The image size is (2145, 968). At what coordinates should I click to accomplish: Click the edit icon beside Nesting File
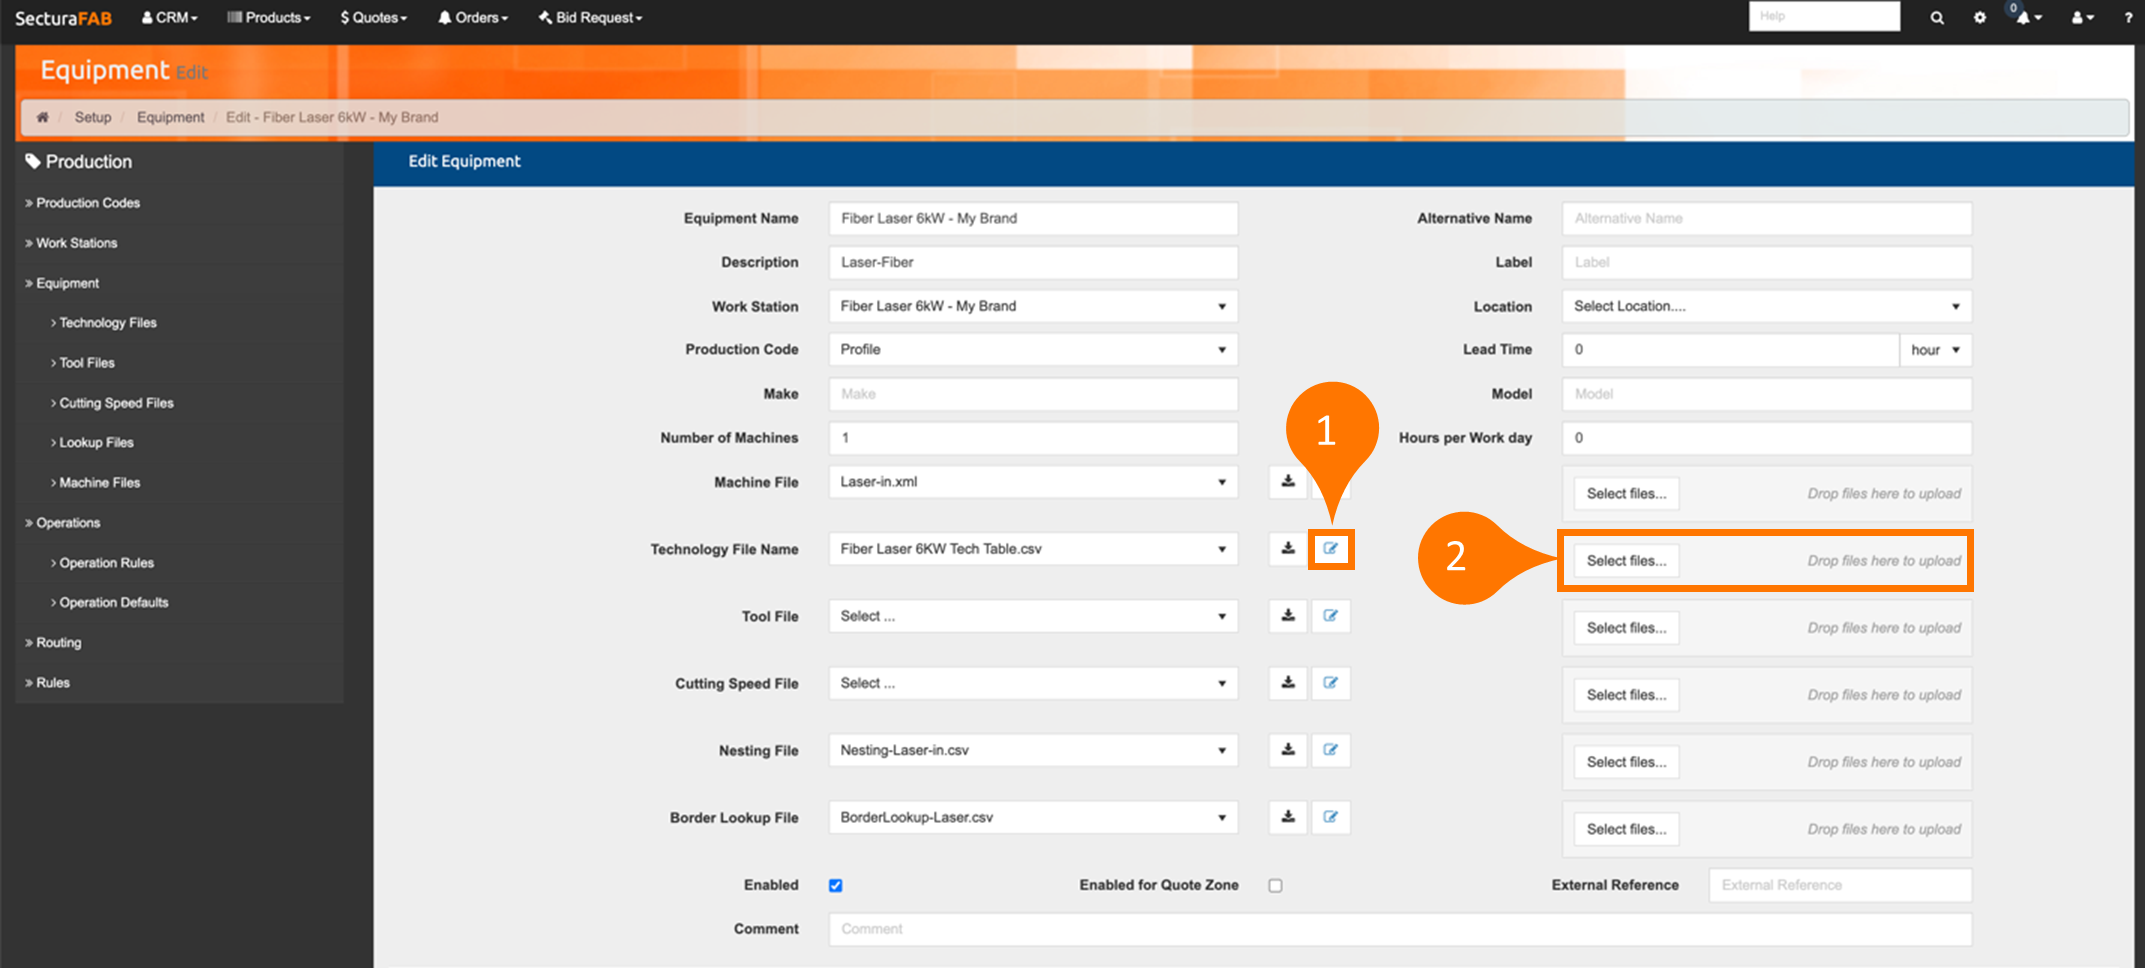click(1331, 750)
